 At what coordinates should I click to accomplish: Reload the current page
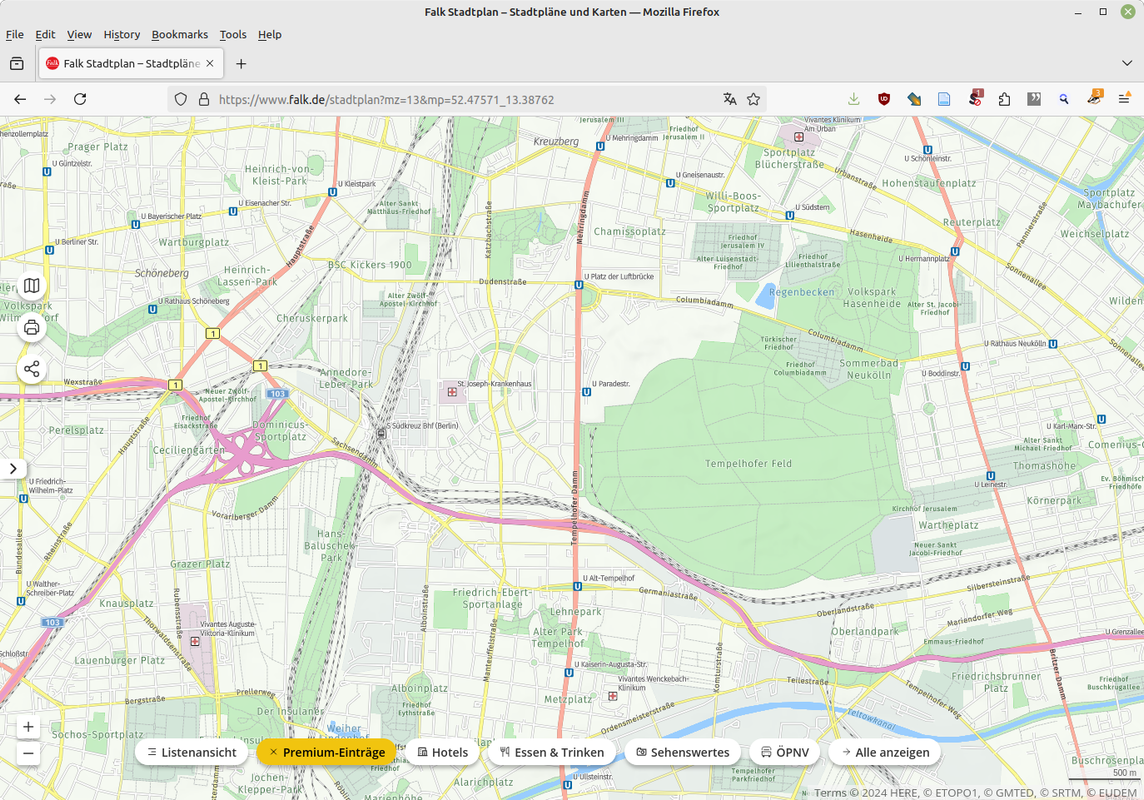[80, 99]
